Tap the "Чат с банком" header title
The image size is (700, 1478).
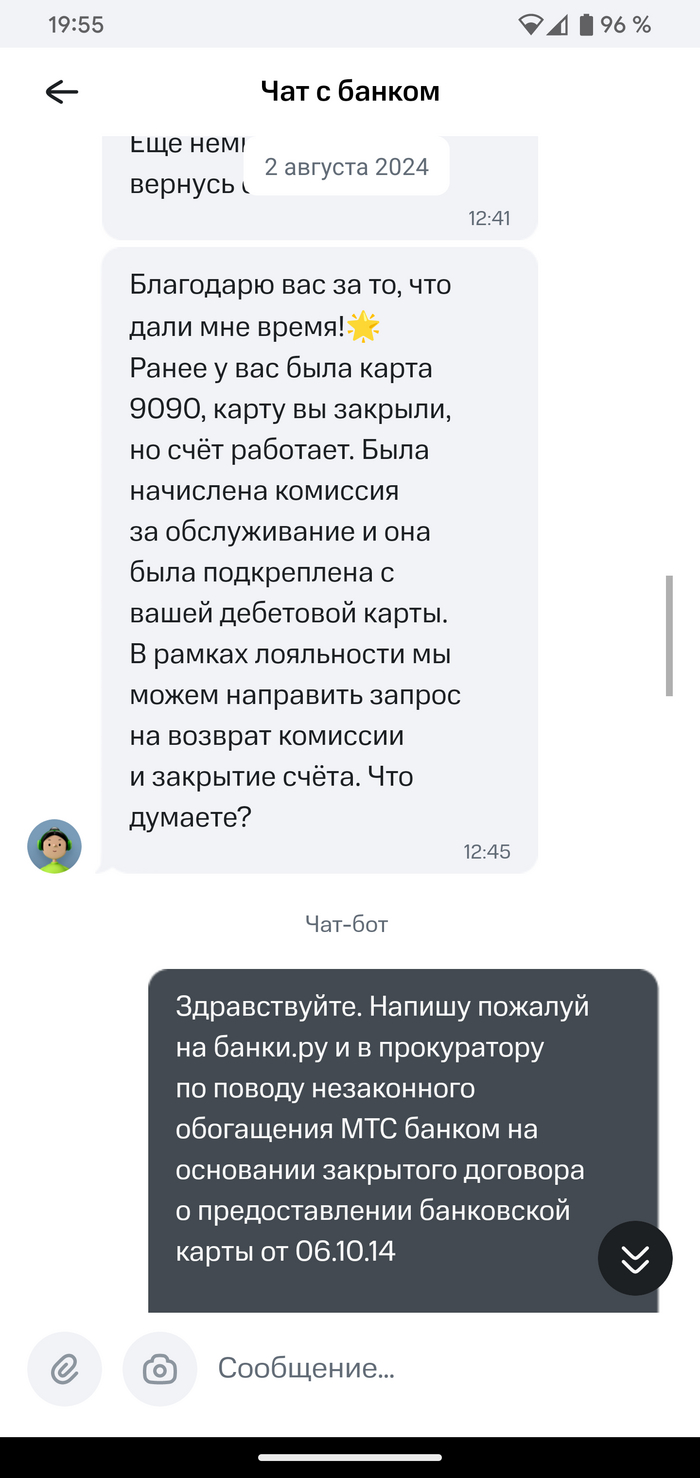[x=350, y=92]
